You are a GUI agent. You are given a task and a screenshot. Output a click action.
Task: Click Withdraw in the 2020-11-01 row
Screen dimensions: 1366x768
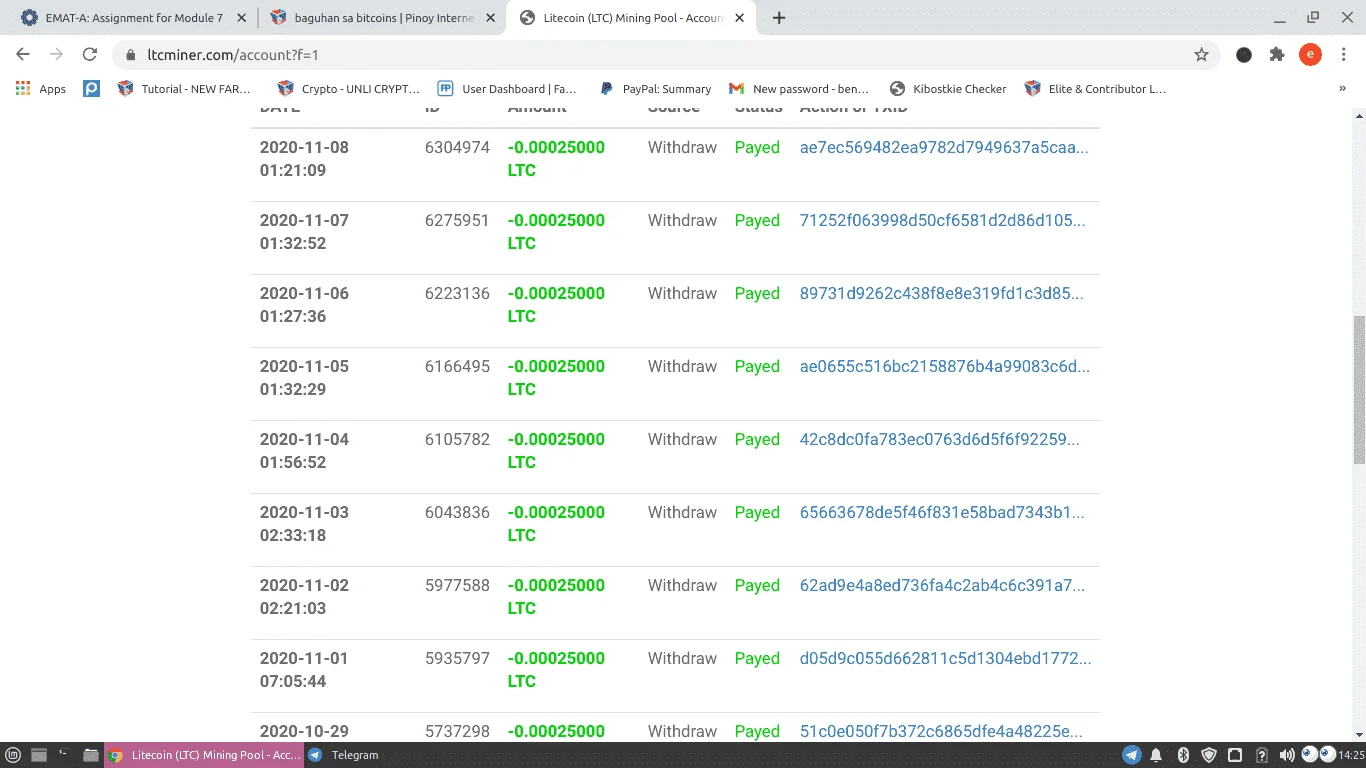682,658
